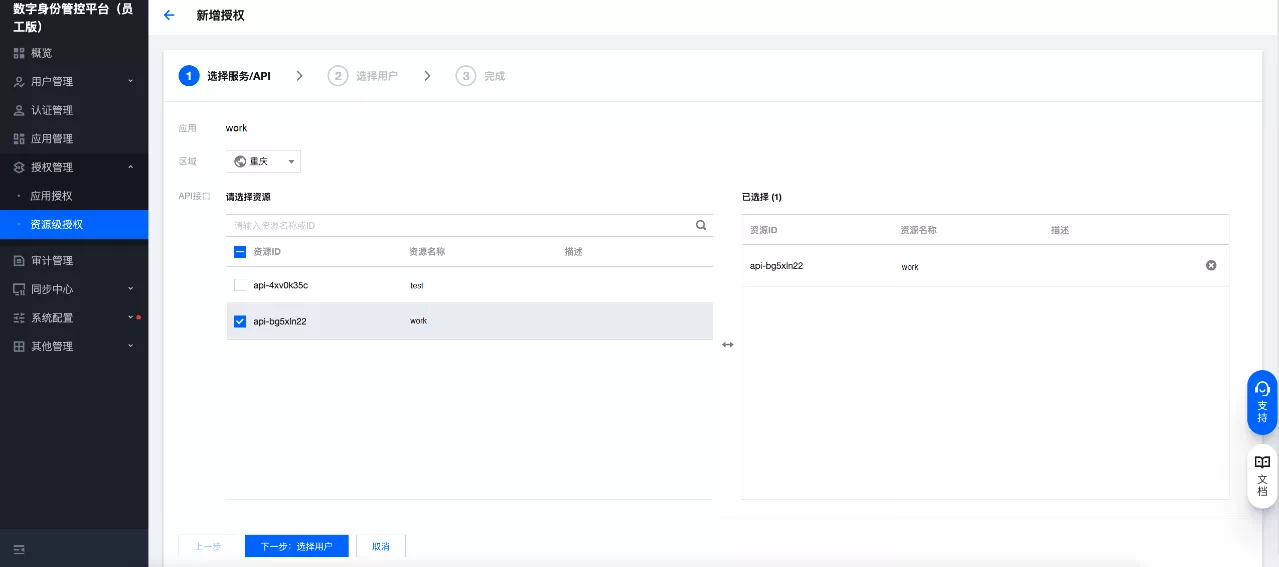The width and height of the screenshot is (1279, 567).
Task: Open 应用管理 in the sidebar
Action: click(x=52, y=139)
